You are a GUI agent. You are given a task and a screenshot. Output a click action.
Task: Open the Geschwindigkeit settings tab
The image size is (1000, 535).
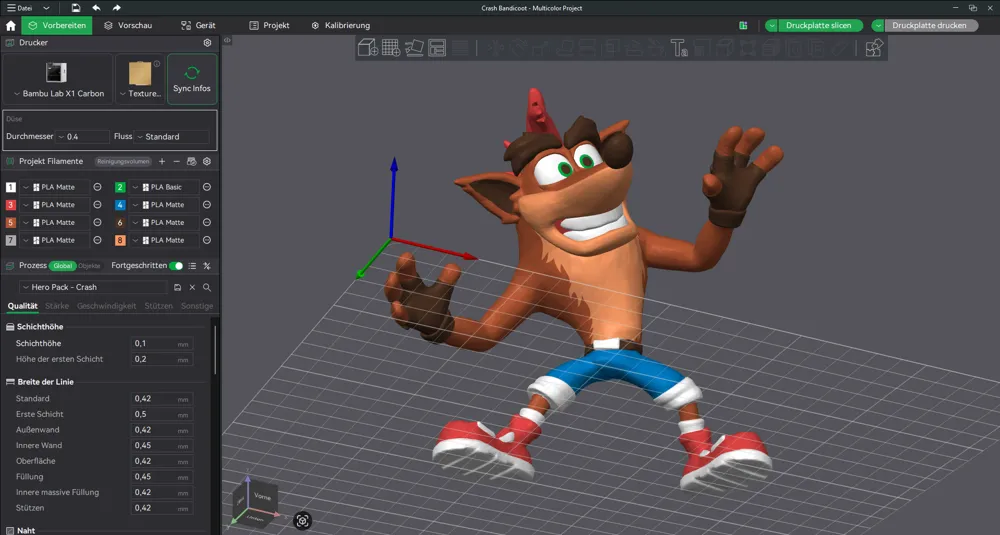coord(107,306)
